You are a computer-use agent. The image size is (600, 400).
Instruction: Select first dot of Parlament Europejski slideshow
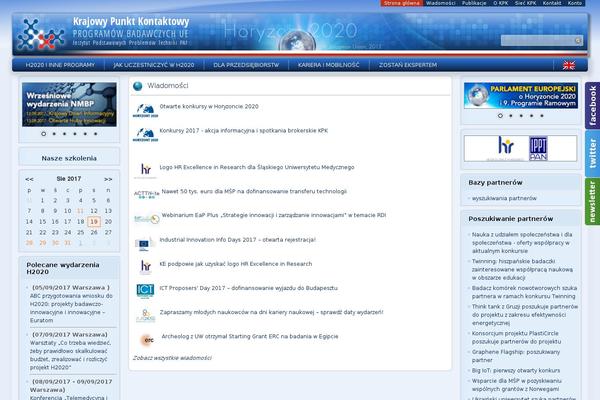click(500, 116)
